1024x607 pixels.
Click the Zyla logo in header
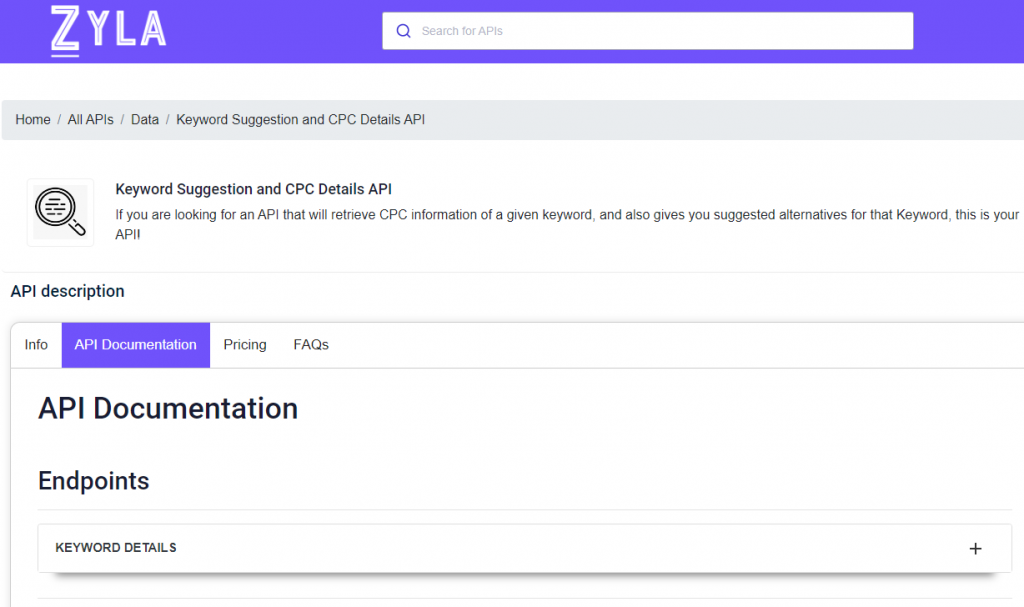click(109, 30)
